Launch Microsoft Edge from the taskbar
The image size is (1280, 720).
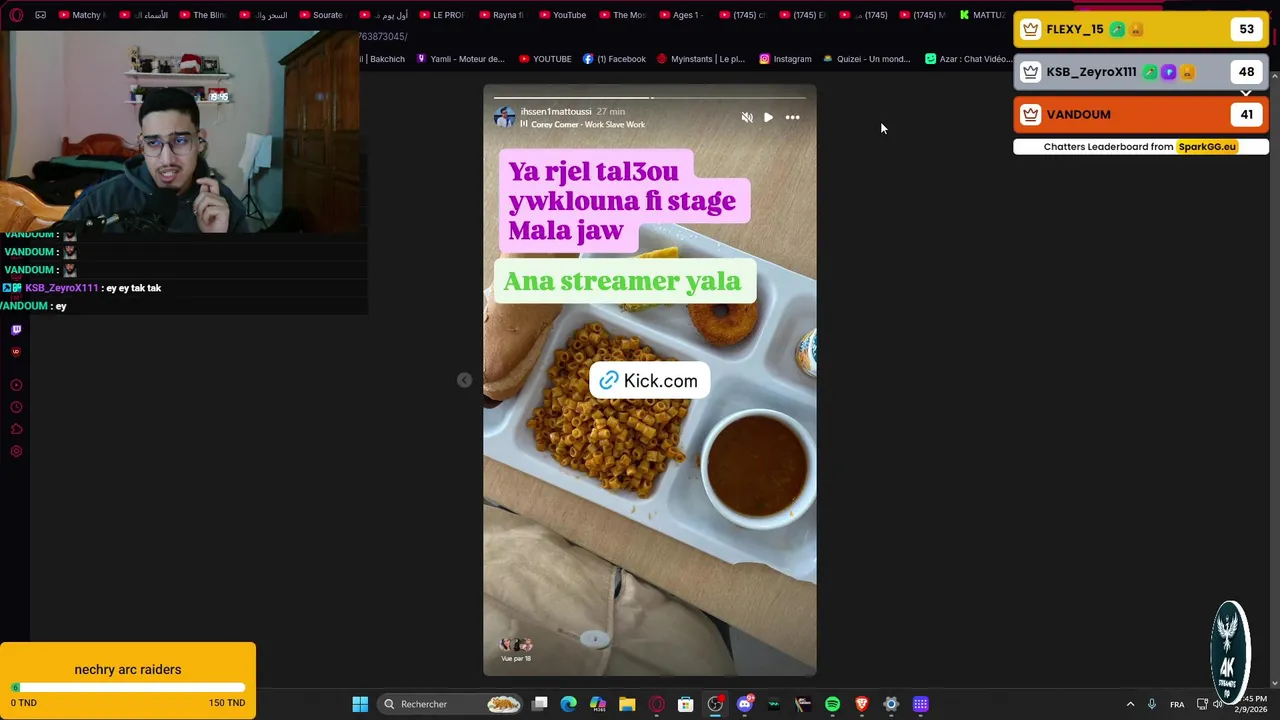pyautogui.click(x=569, y=704)
